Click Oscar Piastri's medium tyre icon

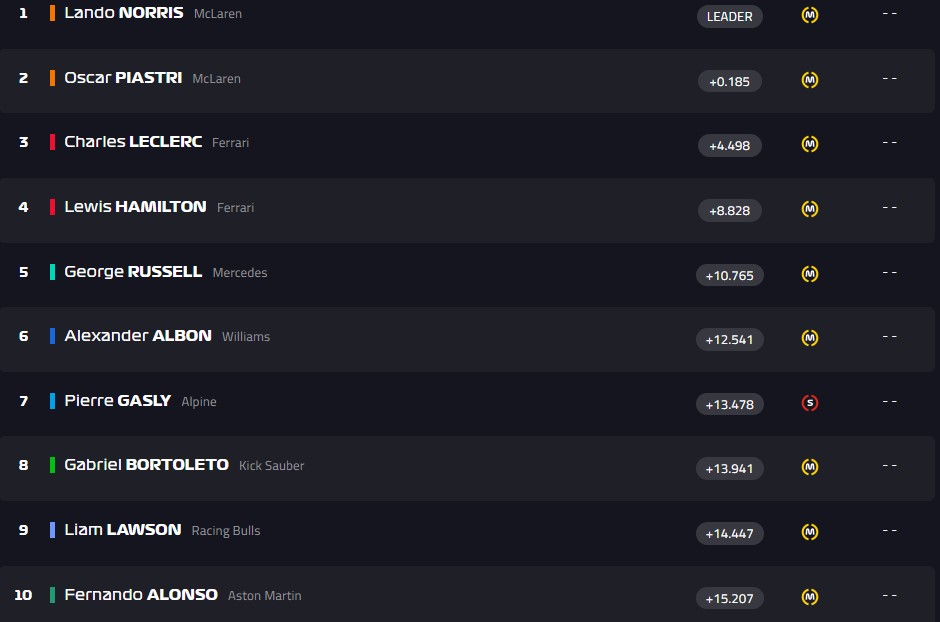pos(810,80)
